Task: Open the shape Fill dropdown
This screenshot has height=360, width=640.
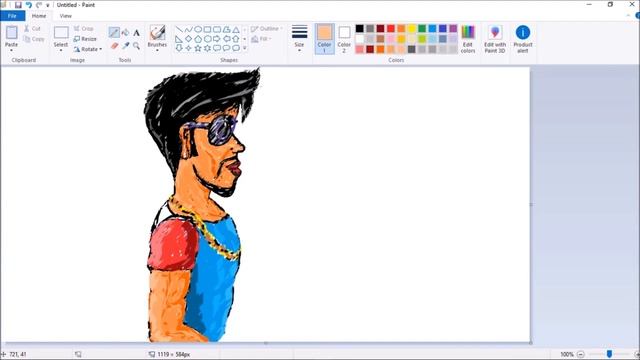Action: [x=261, y=39]
